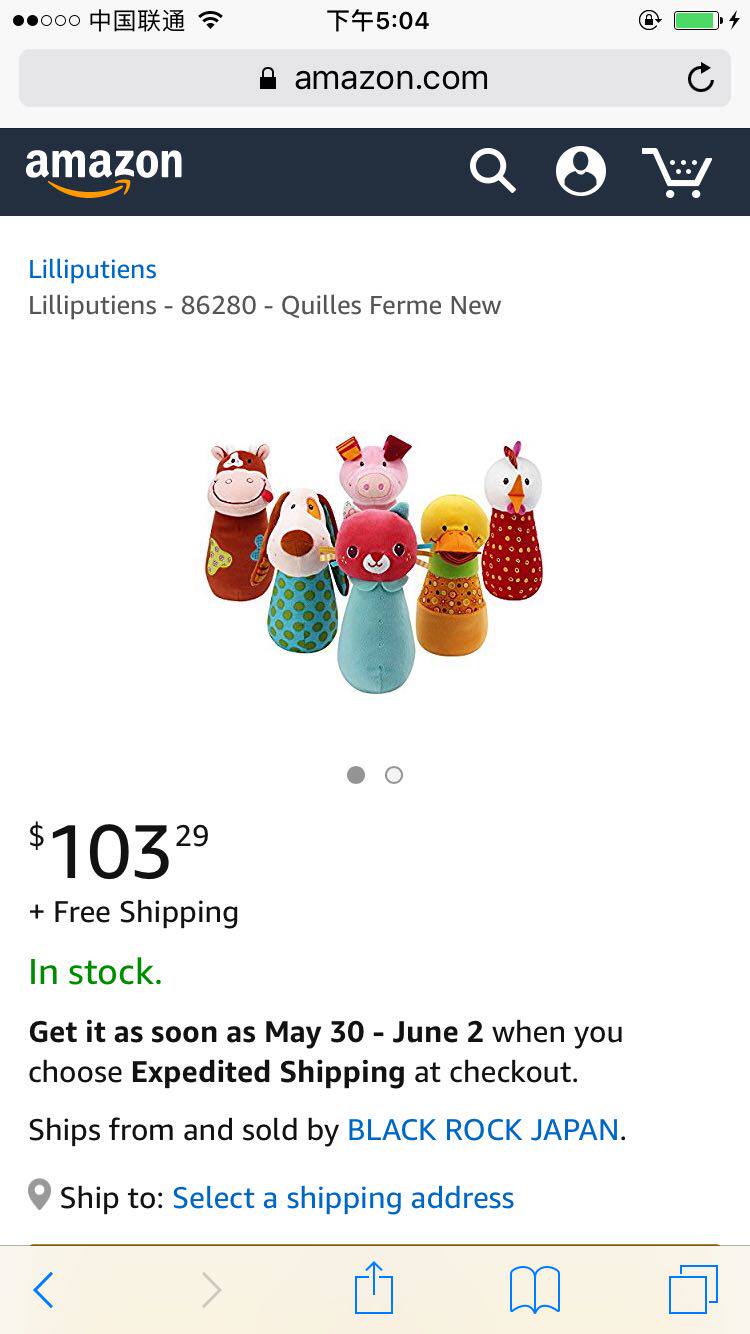750x1334 pixels.
Task: Click Select a shipping address link
Action: click(x=343, y=1198)
